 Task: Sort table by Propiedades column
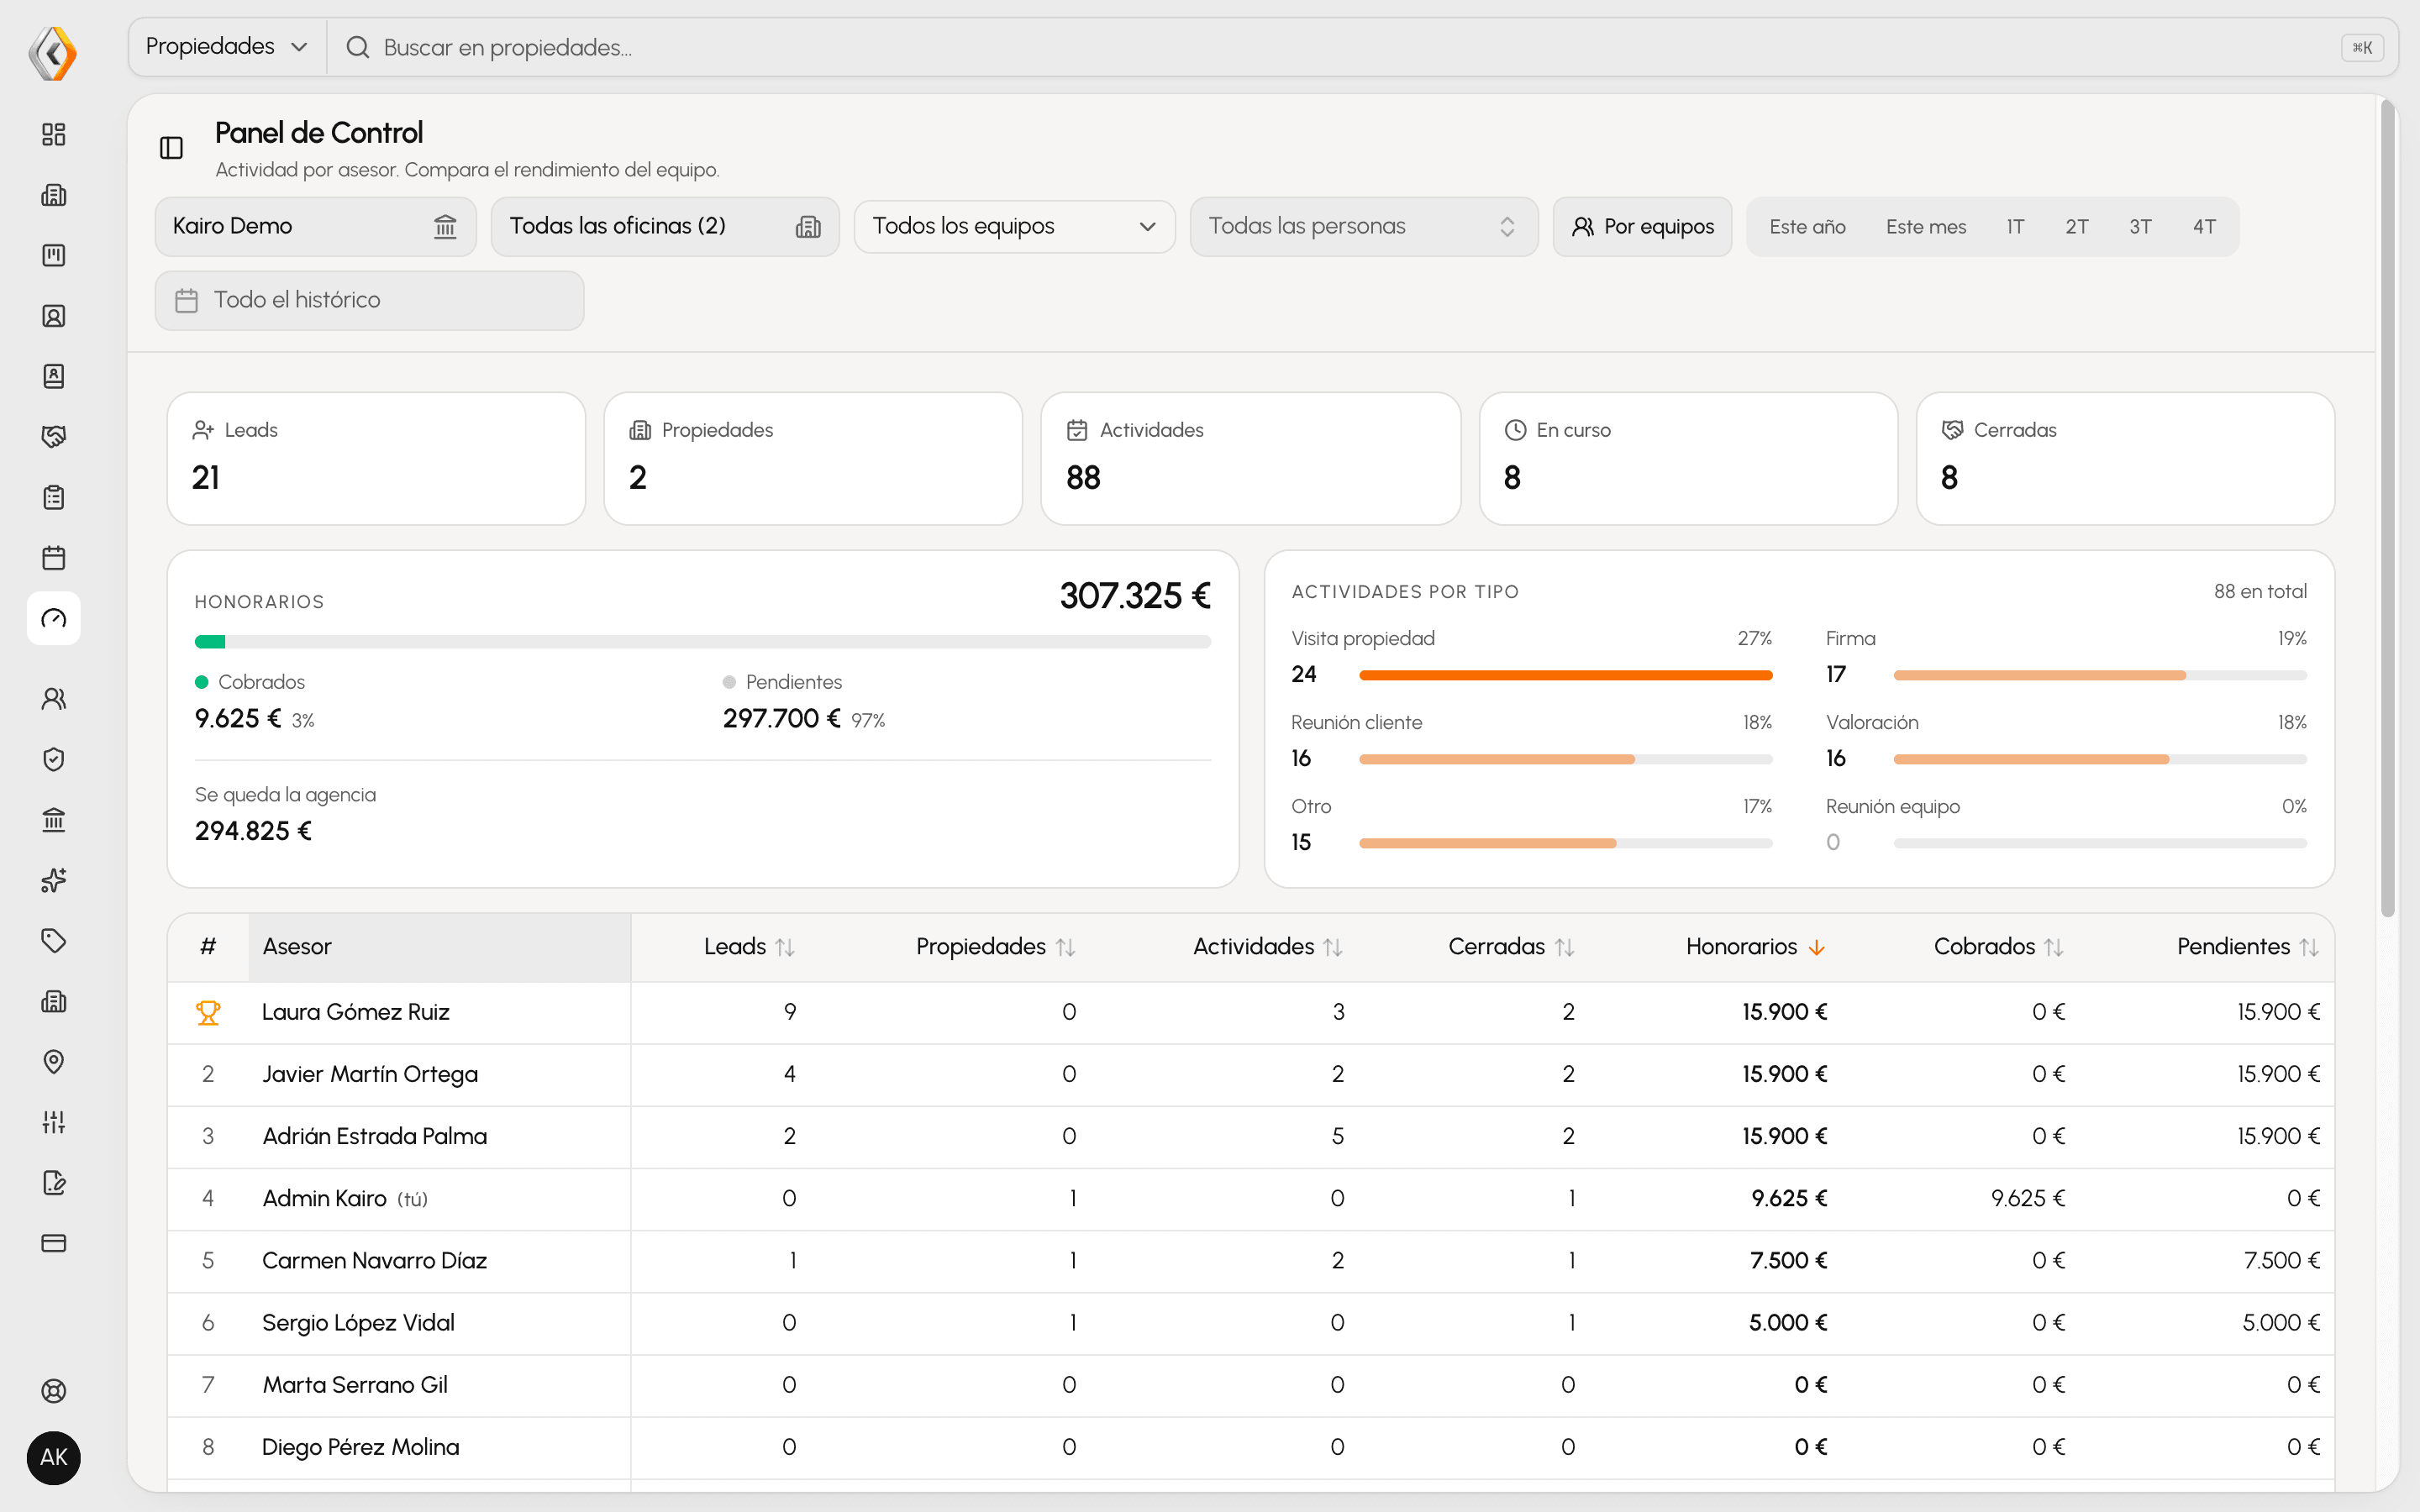click(995, 947)
